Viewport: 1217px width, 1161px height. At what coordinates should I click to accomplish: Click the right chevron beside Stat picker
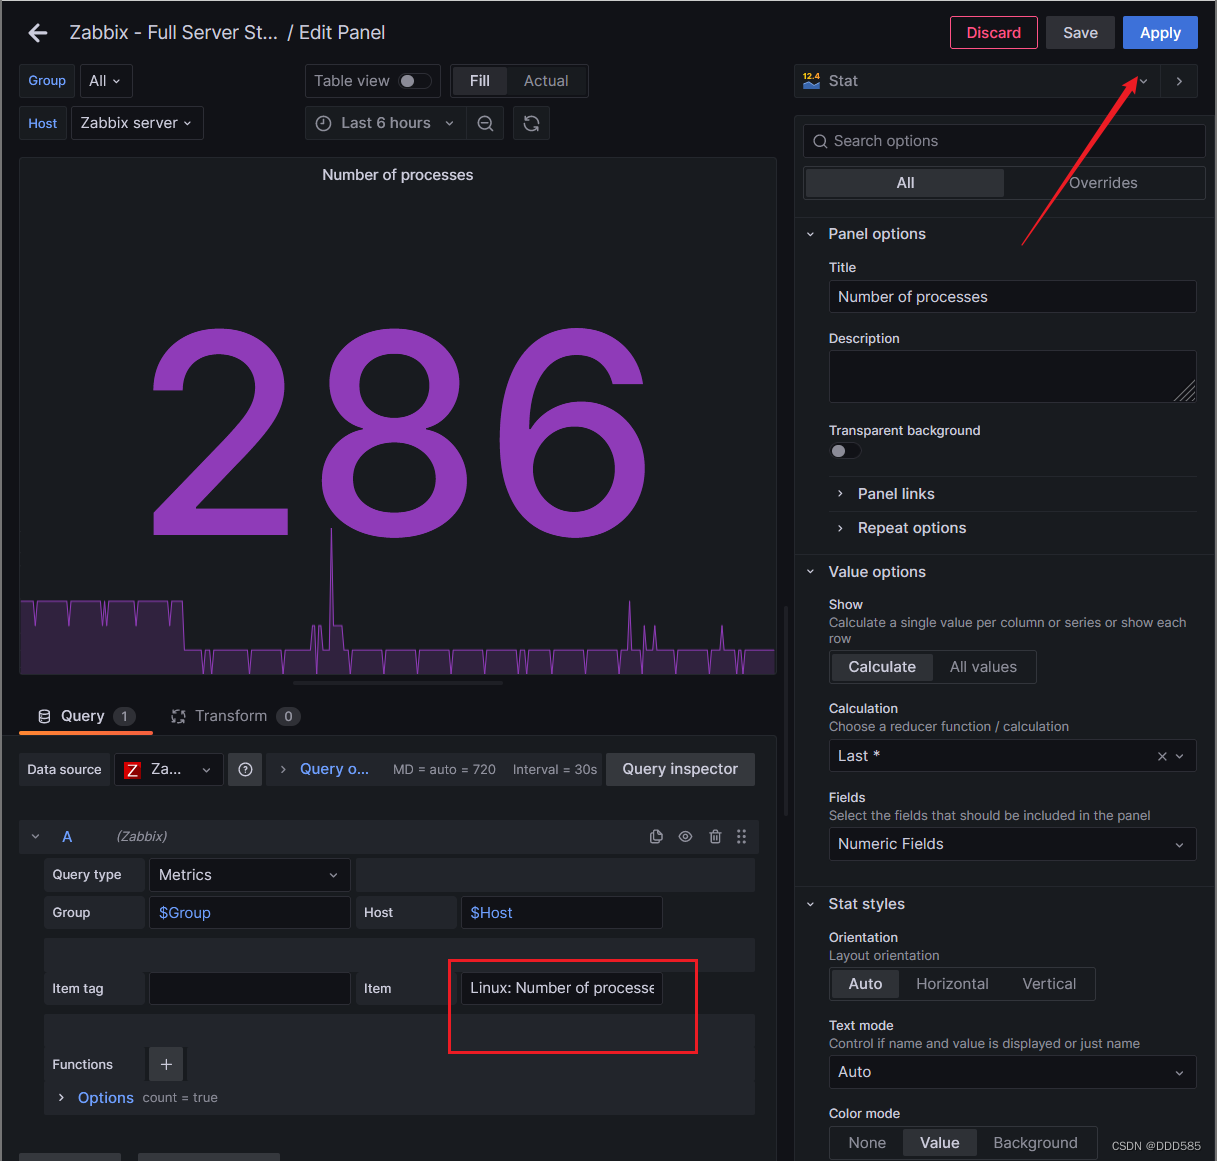coord(1179,81)
